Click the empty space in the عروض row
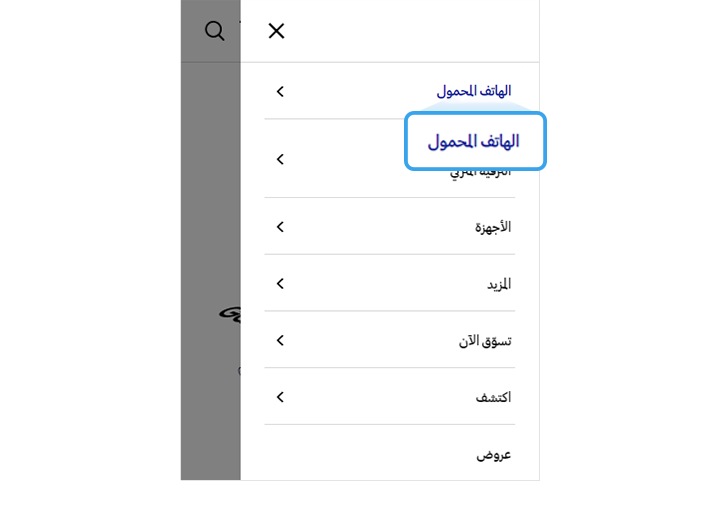Screen dimensions: 720x530 click(367, 454)
